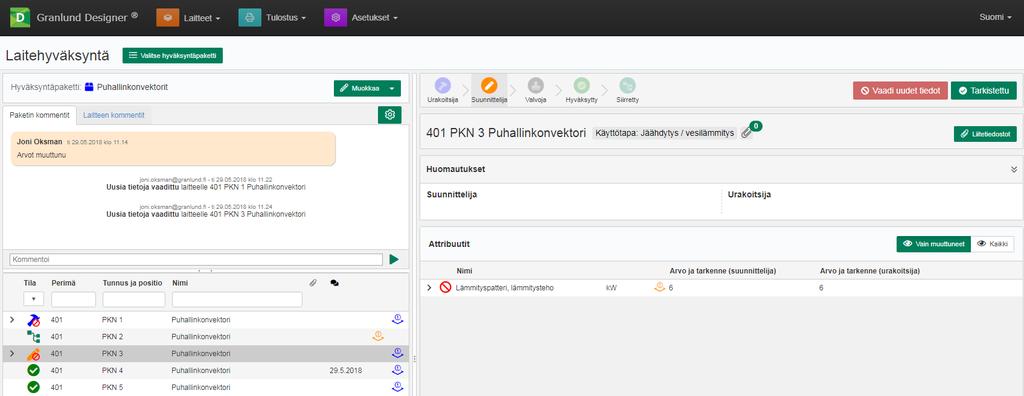This screenshot has width=1024, height=396.
Task: Click the Vaadi uudet tiedot button
Action: pyautogui.click(x=900, y=91)
